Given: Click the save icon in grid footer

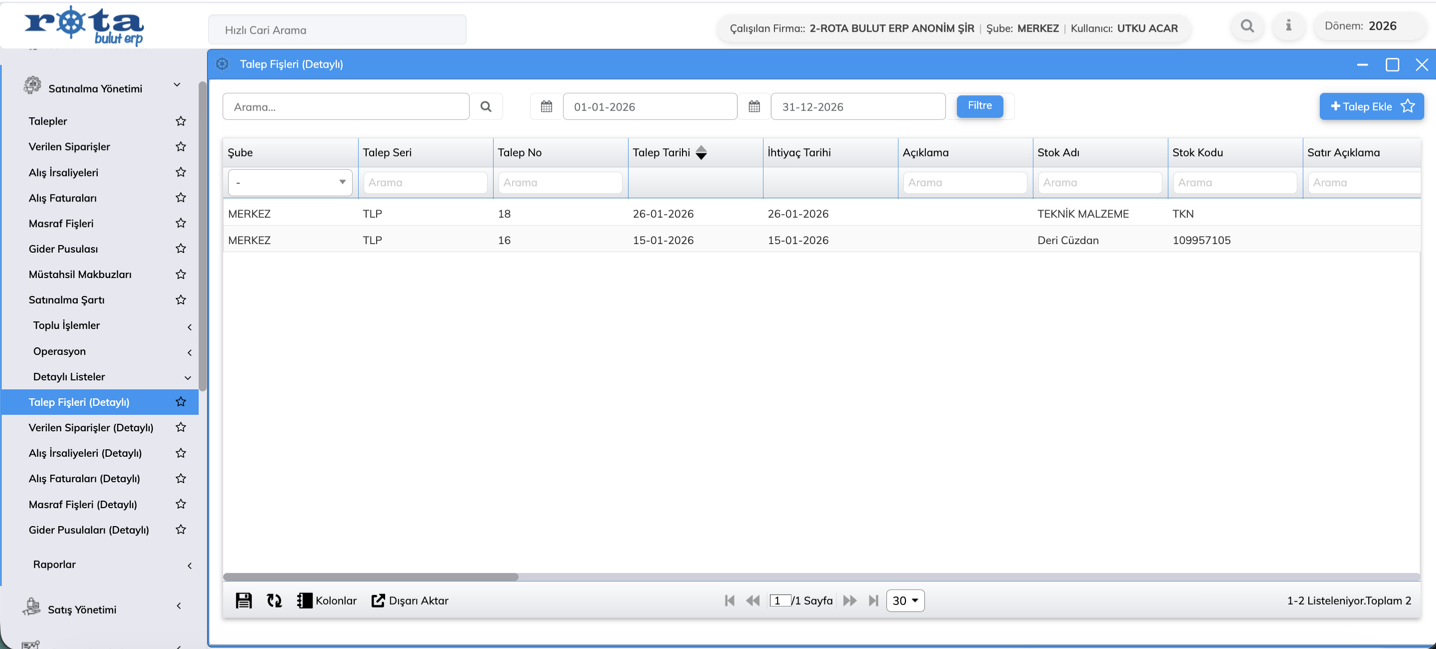Looking at the screenshot, I should coord(243,601).
